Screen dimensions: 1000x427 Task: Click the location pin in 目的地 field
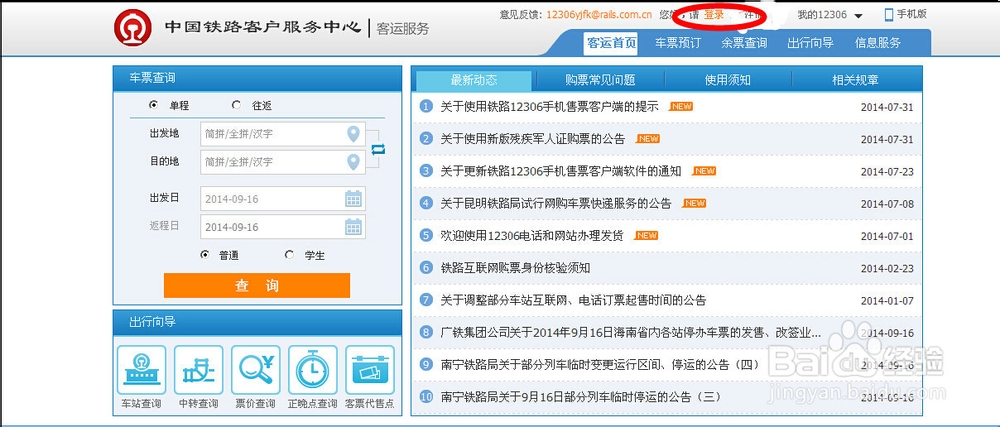point(353,162)
